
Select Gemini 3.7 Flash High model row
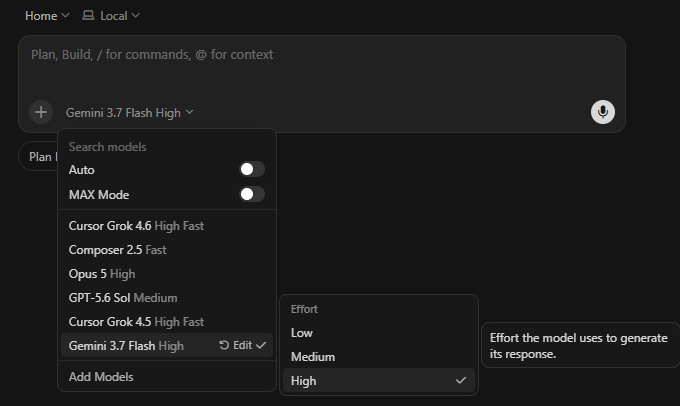coord(167,345)
